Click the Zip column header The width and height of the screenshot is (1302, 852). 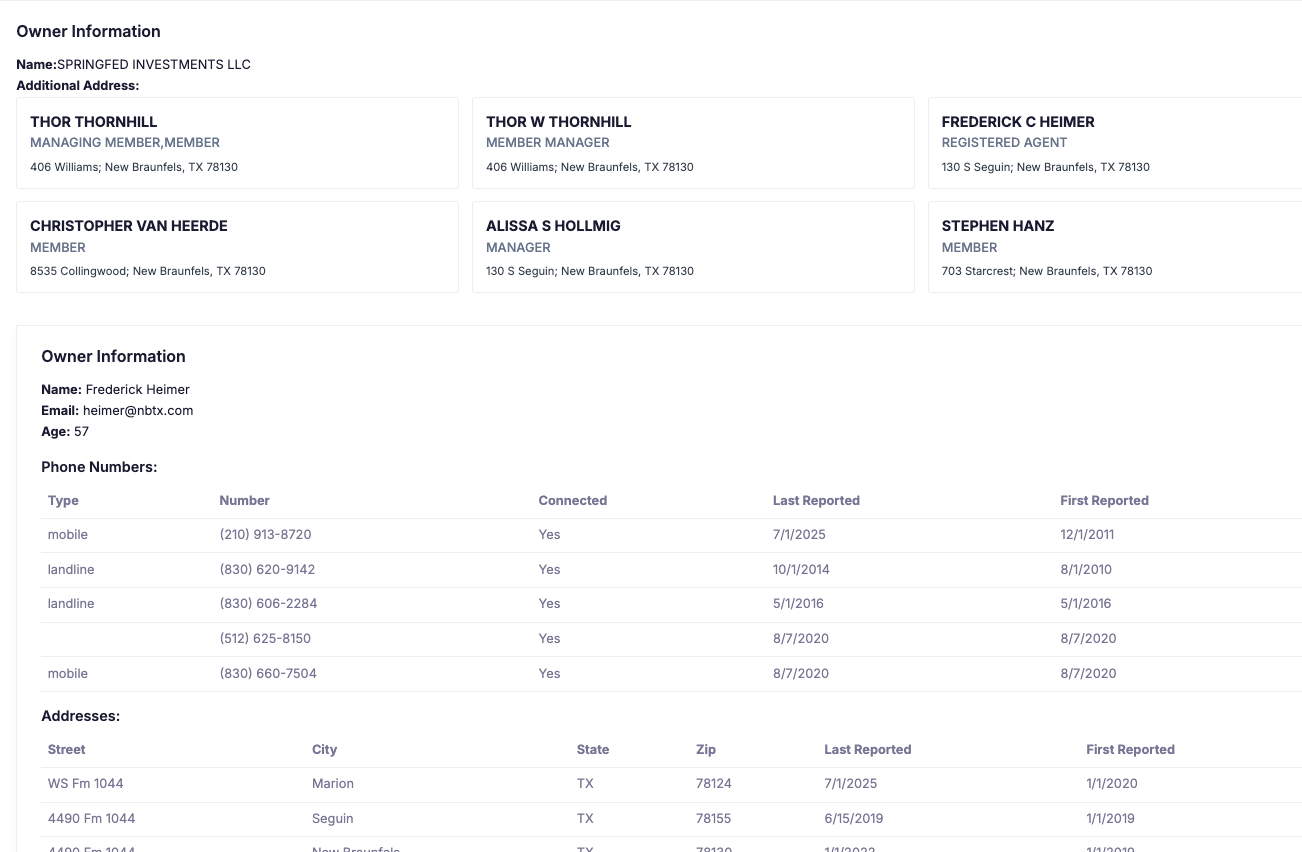706,749
